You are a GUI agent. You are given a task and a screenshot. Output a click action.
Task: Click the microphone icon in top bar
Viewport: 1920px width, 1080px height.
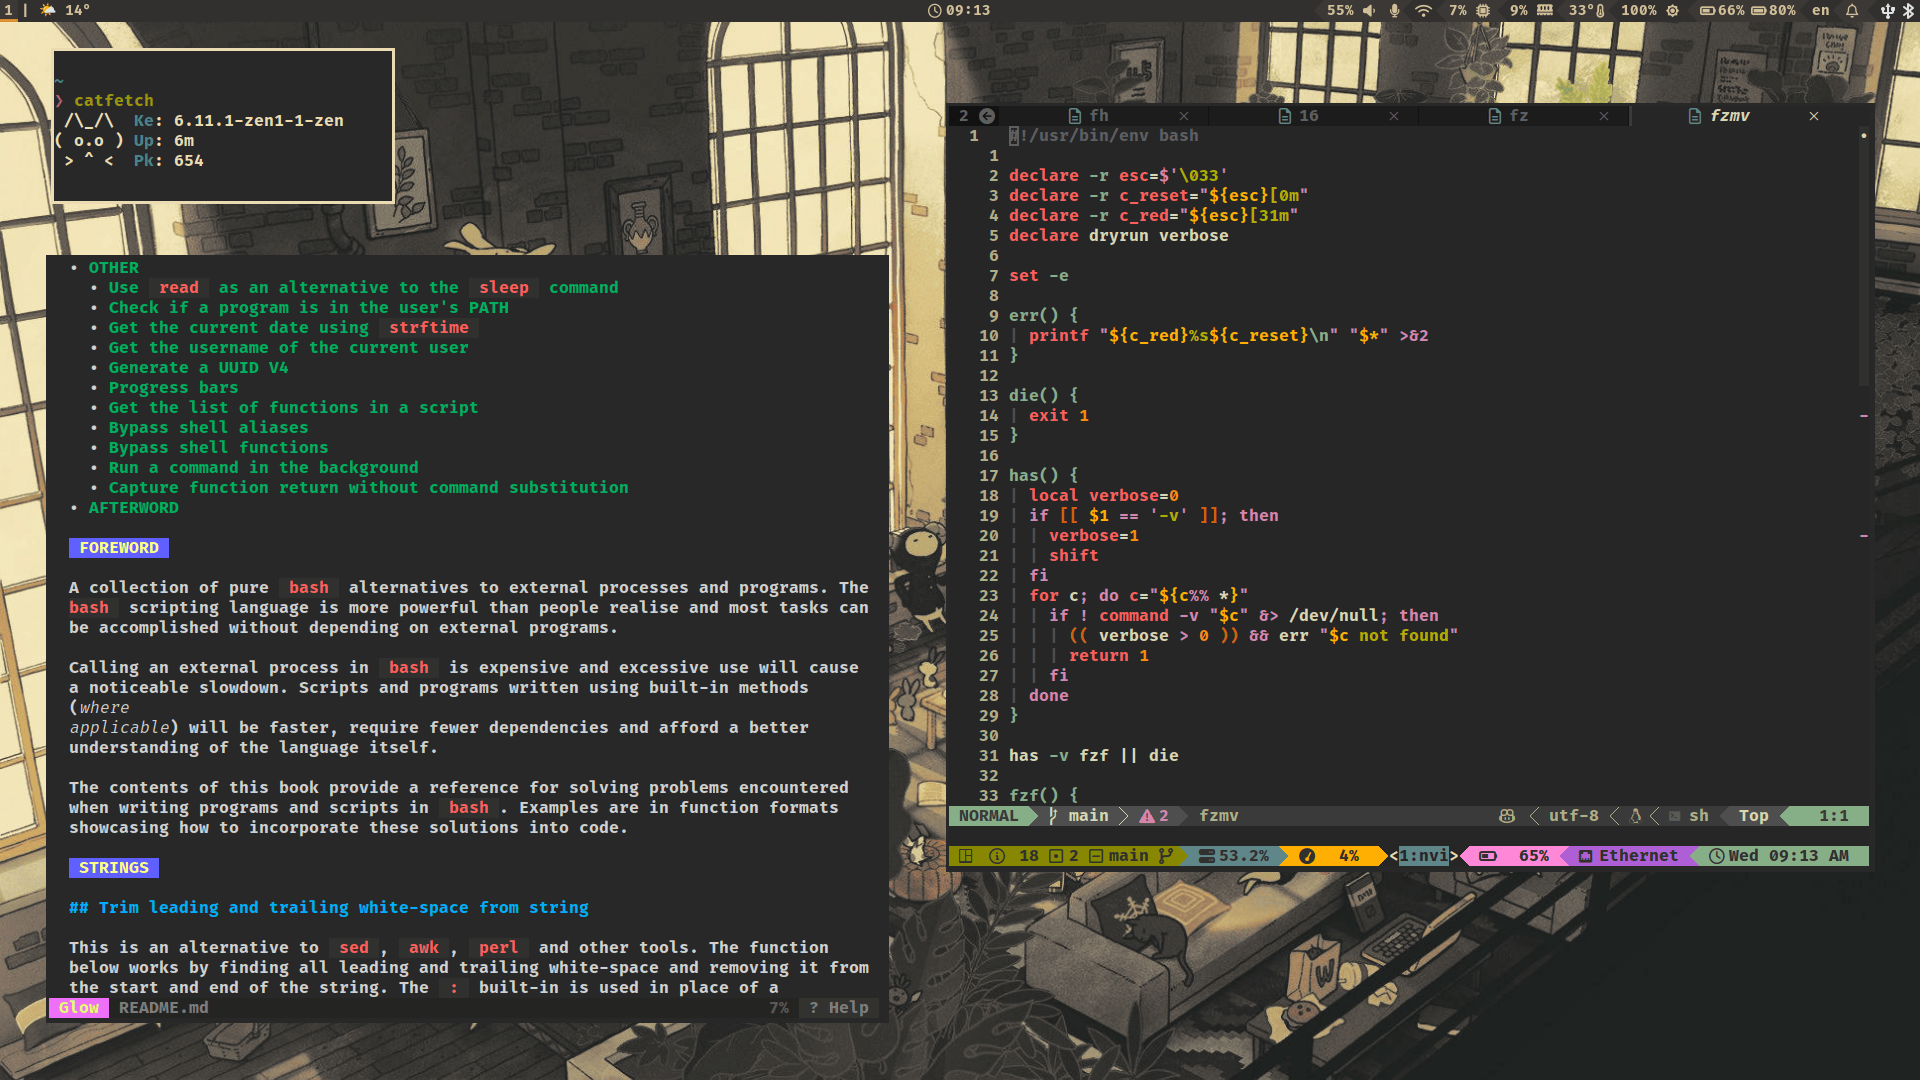pos(1394,11)
